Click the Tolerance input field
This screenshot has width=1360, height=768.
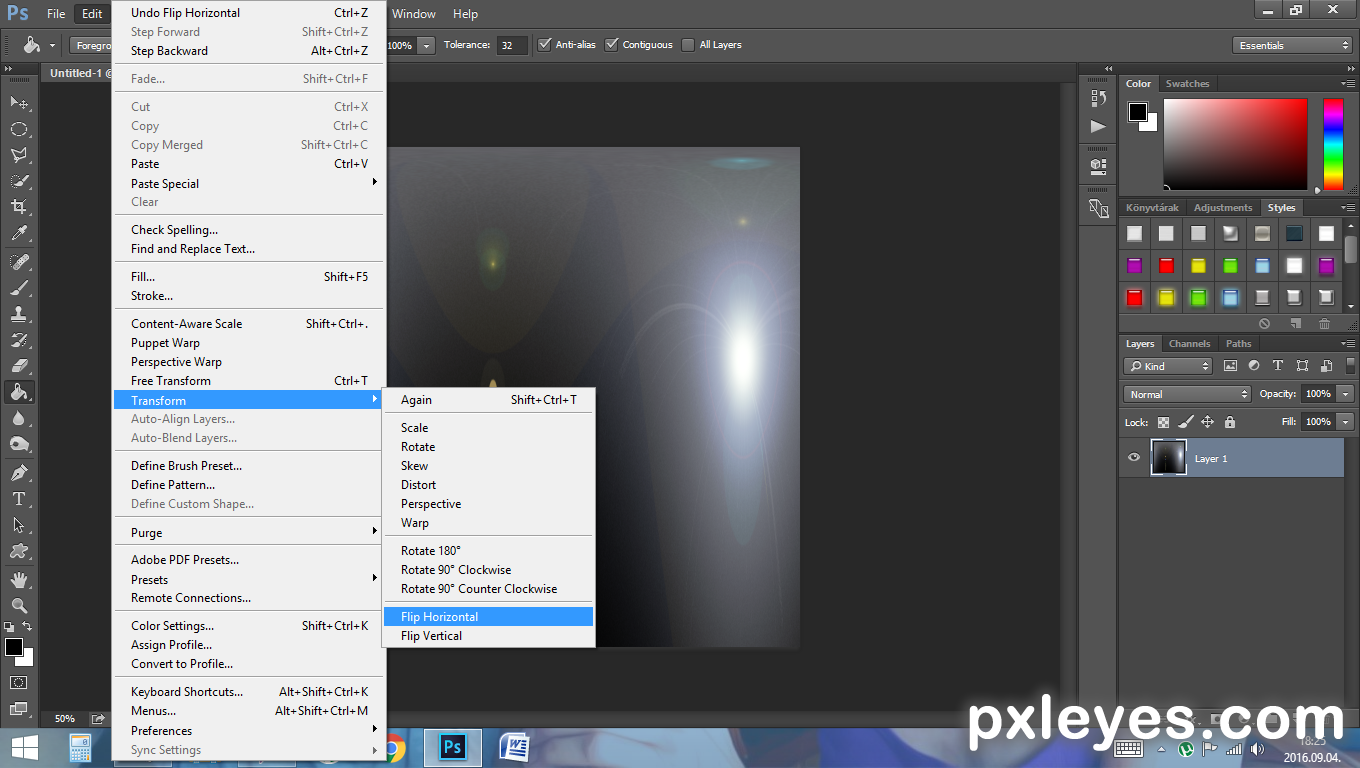pyautogui.click(x=512, y=45)
